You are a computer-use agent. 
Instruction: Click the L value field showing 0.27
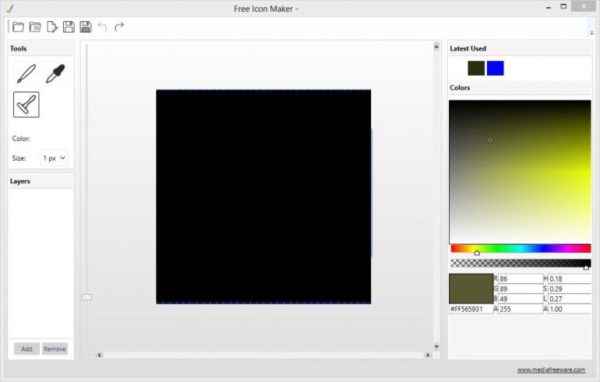570,299
